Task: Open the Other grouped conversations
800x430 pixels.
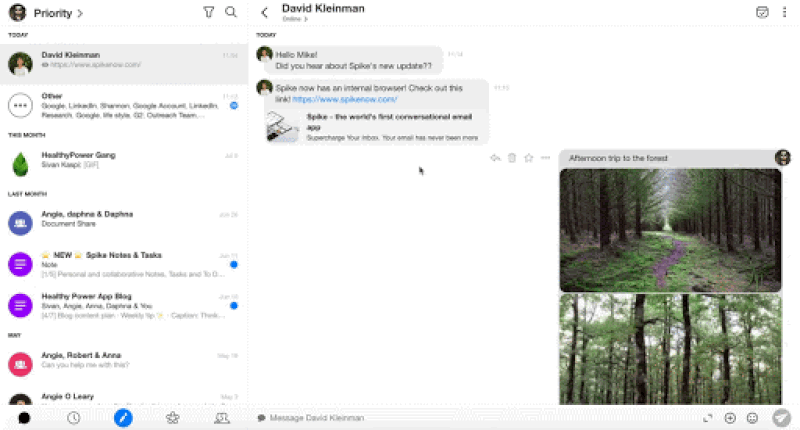Action: click(124, 106)
